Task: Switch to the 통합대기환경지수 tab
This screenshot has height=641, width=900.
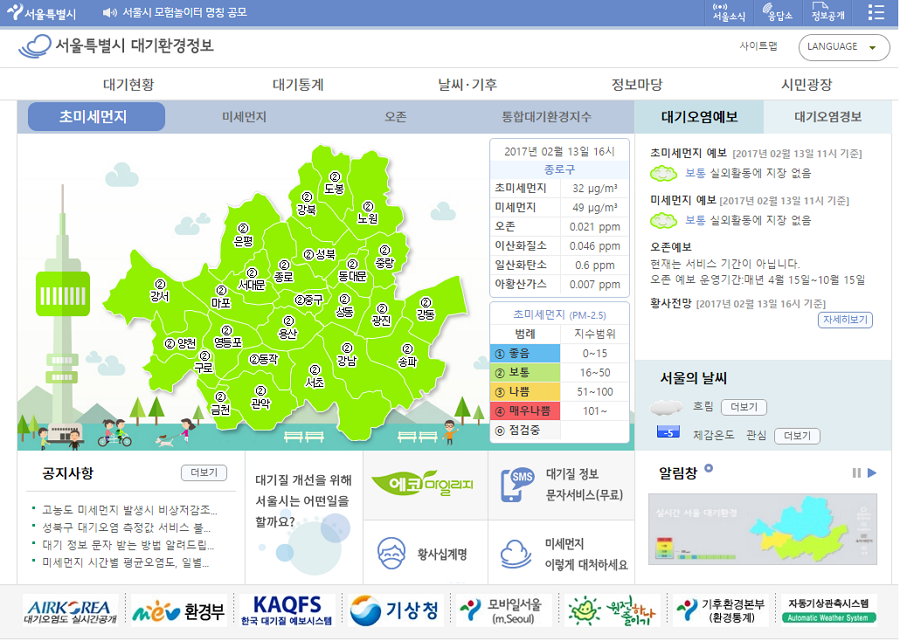Action: (x=546, y=117)
